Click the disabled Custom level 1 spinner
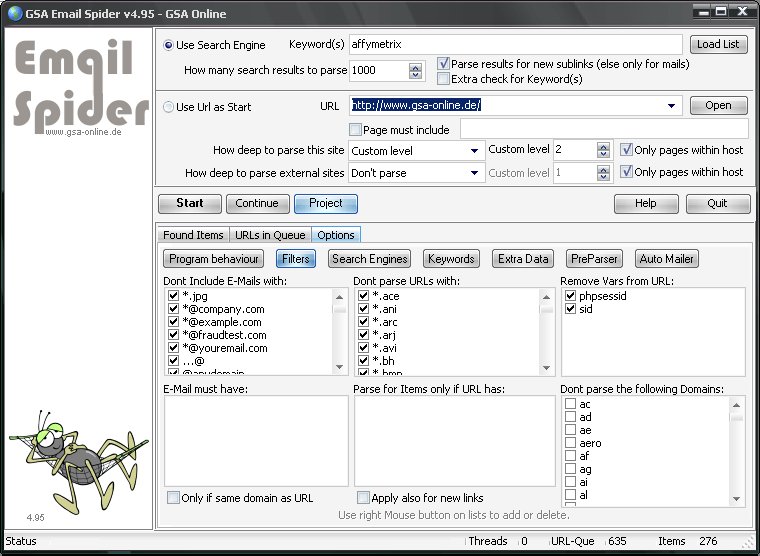Viewport: 760px width, 556px height. coord(603,173)
